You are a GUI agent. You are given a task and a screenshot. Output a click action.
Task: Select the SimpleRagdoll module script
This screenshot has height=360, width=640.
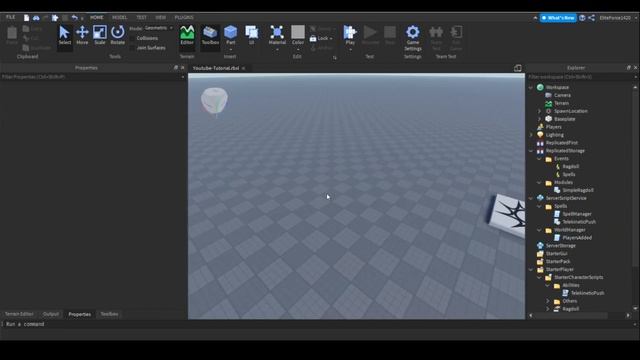[x=578, y=190]
